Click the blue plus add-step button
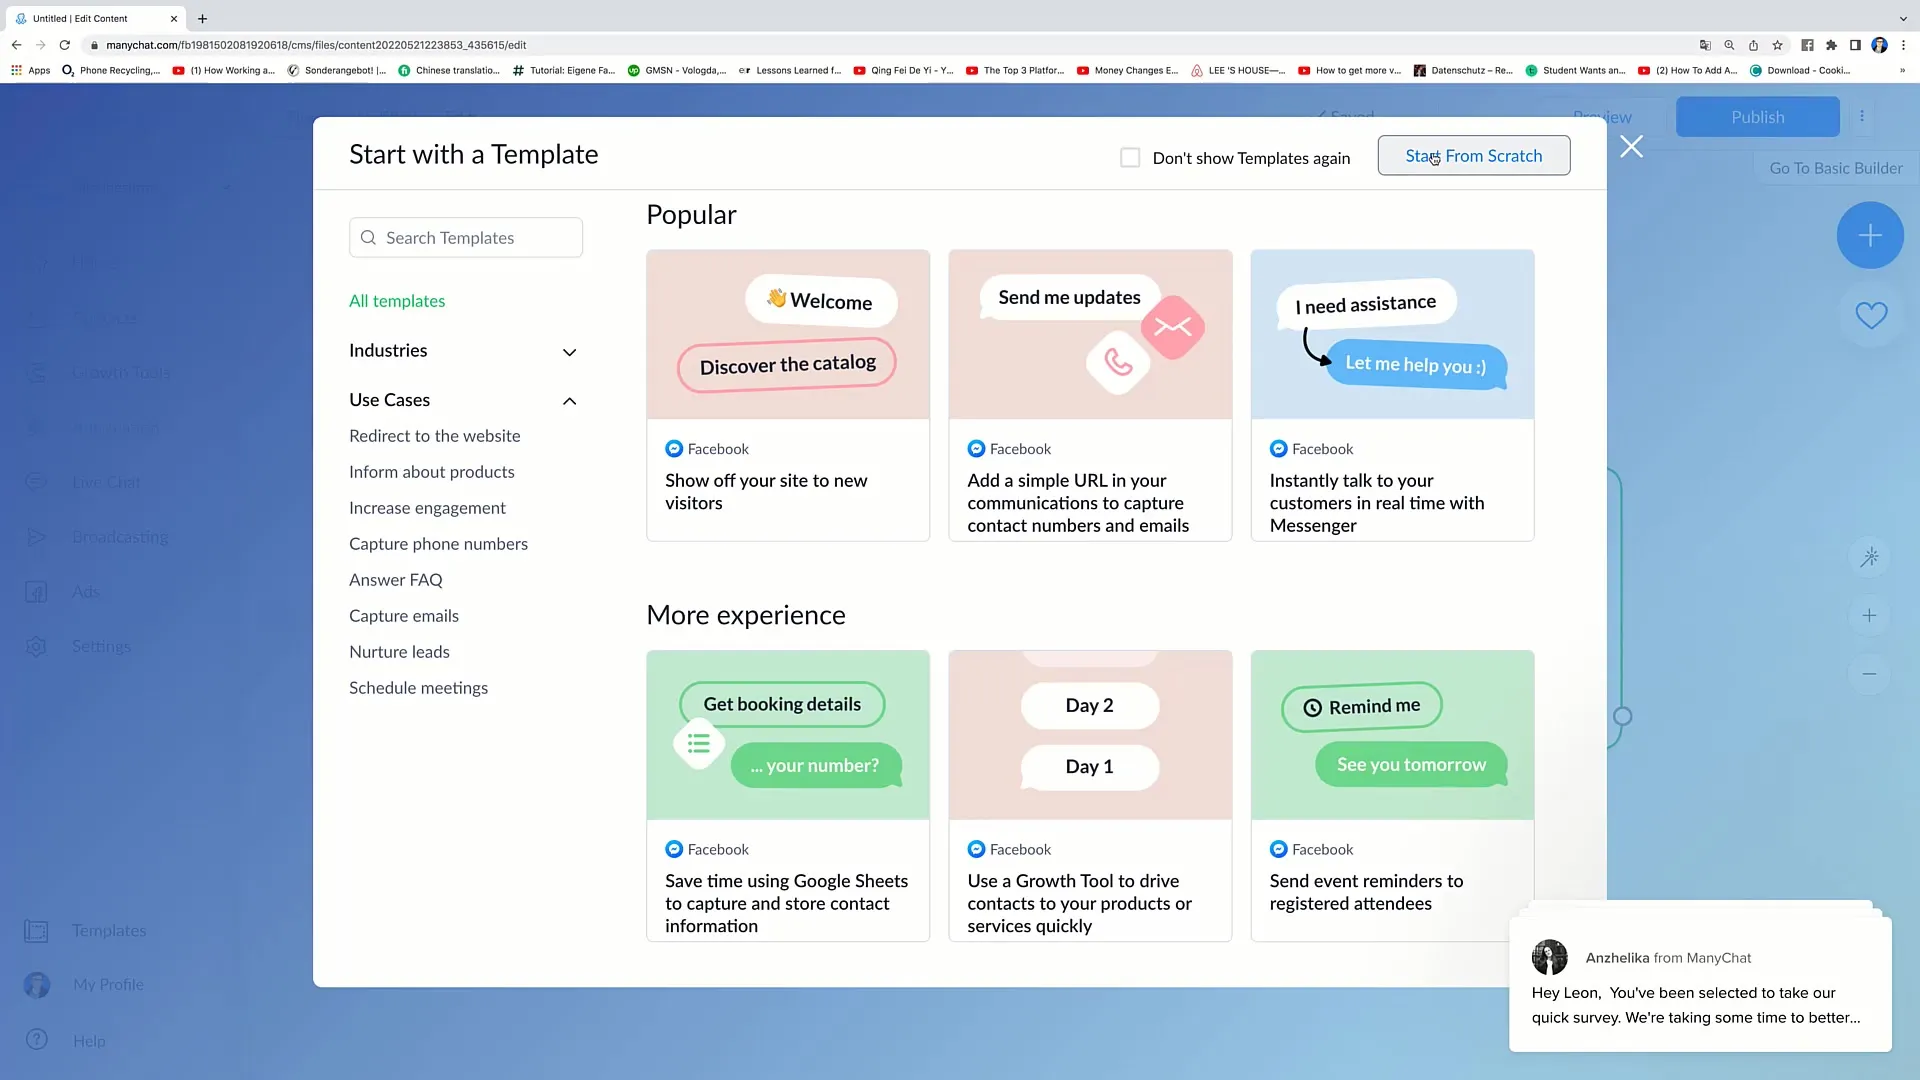 click(x=1870, y=236)
